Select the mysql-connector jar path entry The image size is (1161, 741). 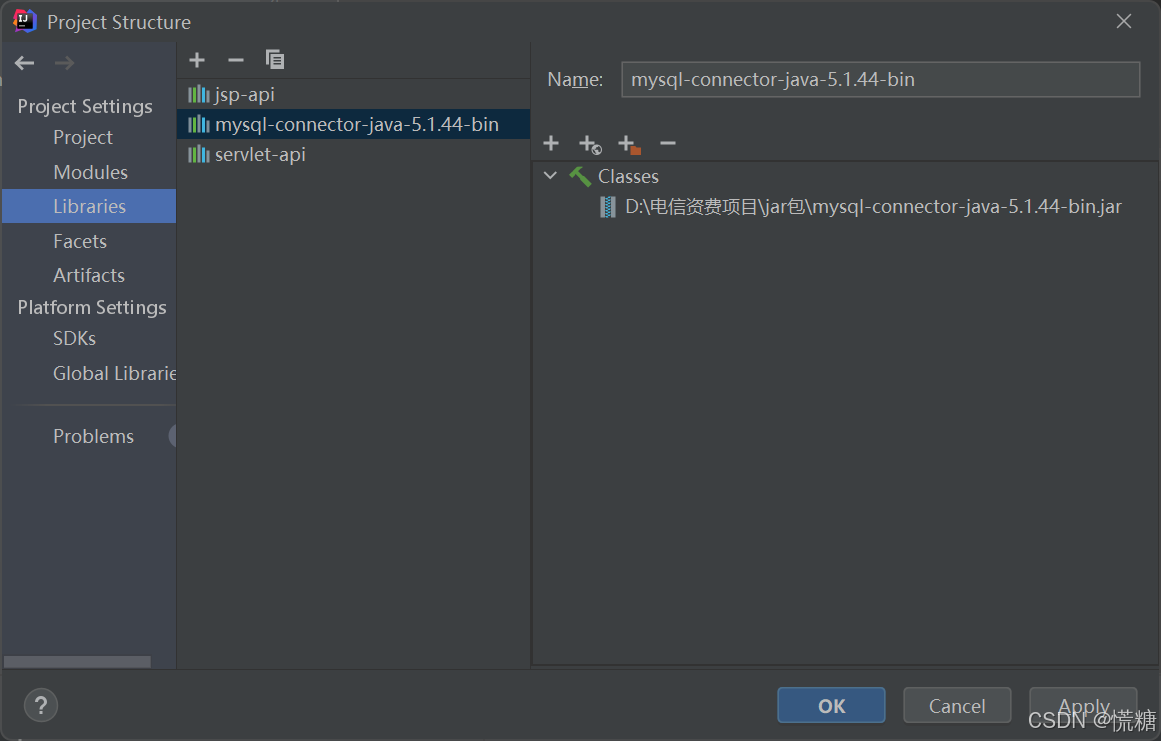[873, 207]
